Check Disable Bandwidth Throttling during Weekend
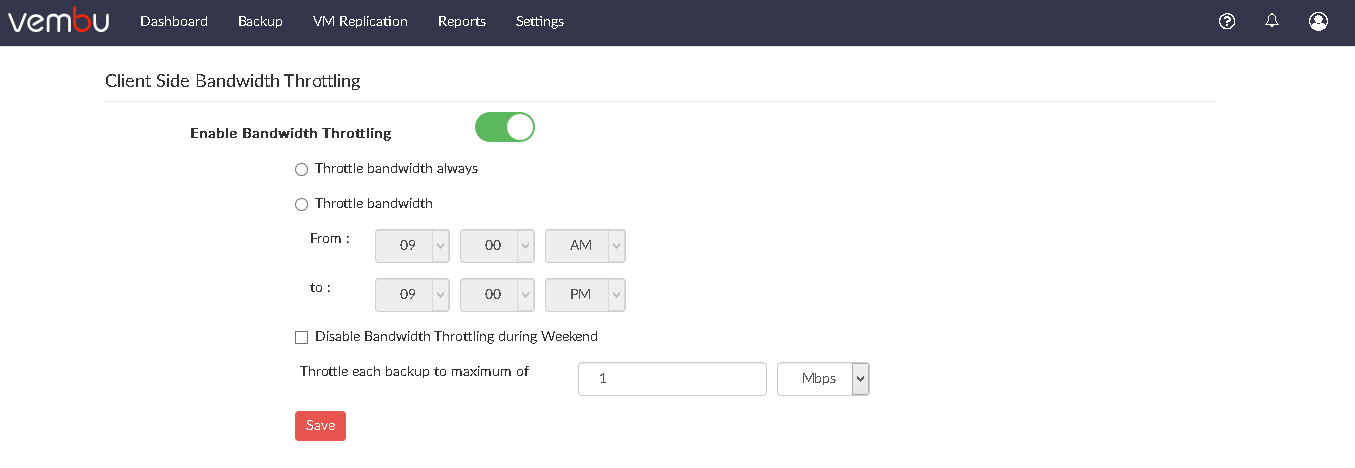1355x468 pixels. pyautogui.click(x=301, y=338)
